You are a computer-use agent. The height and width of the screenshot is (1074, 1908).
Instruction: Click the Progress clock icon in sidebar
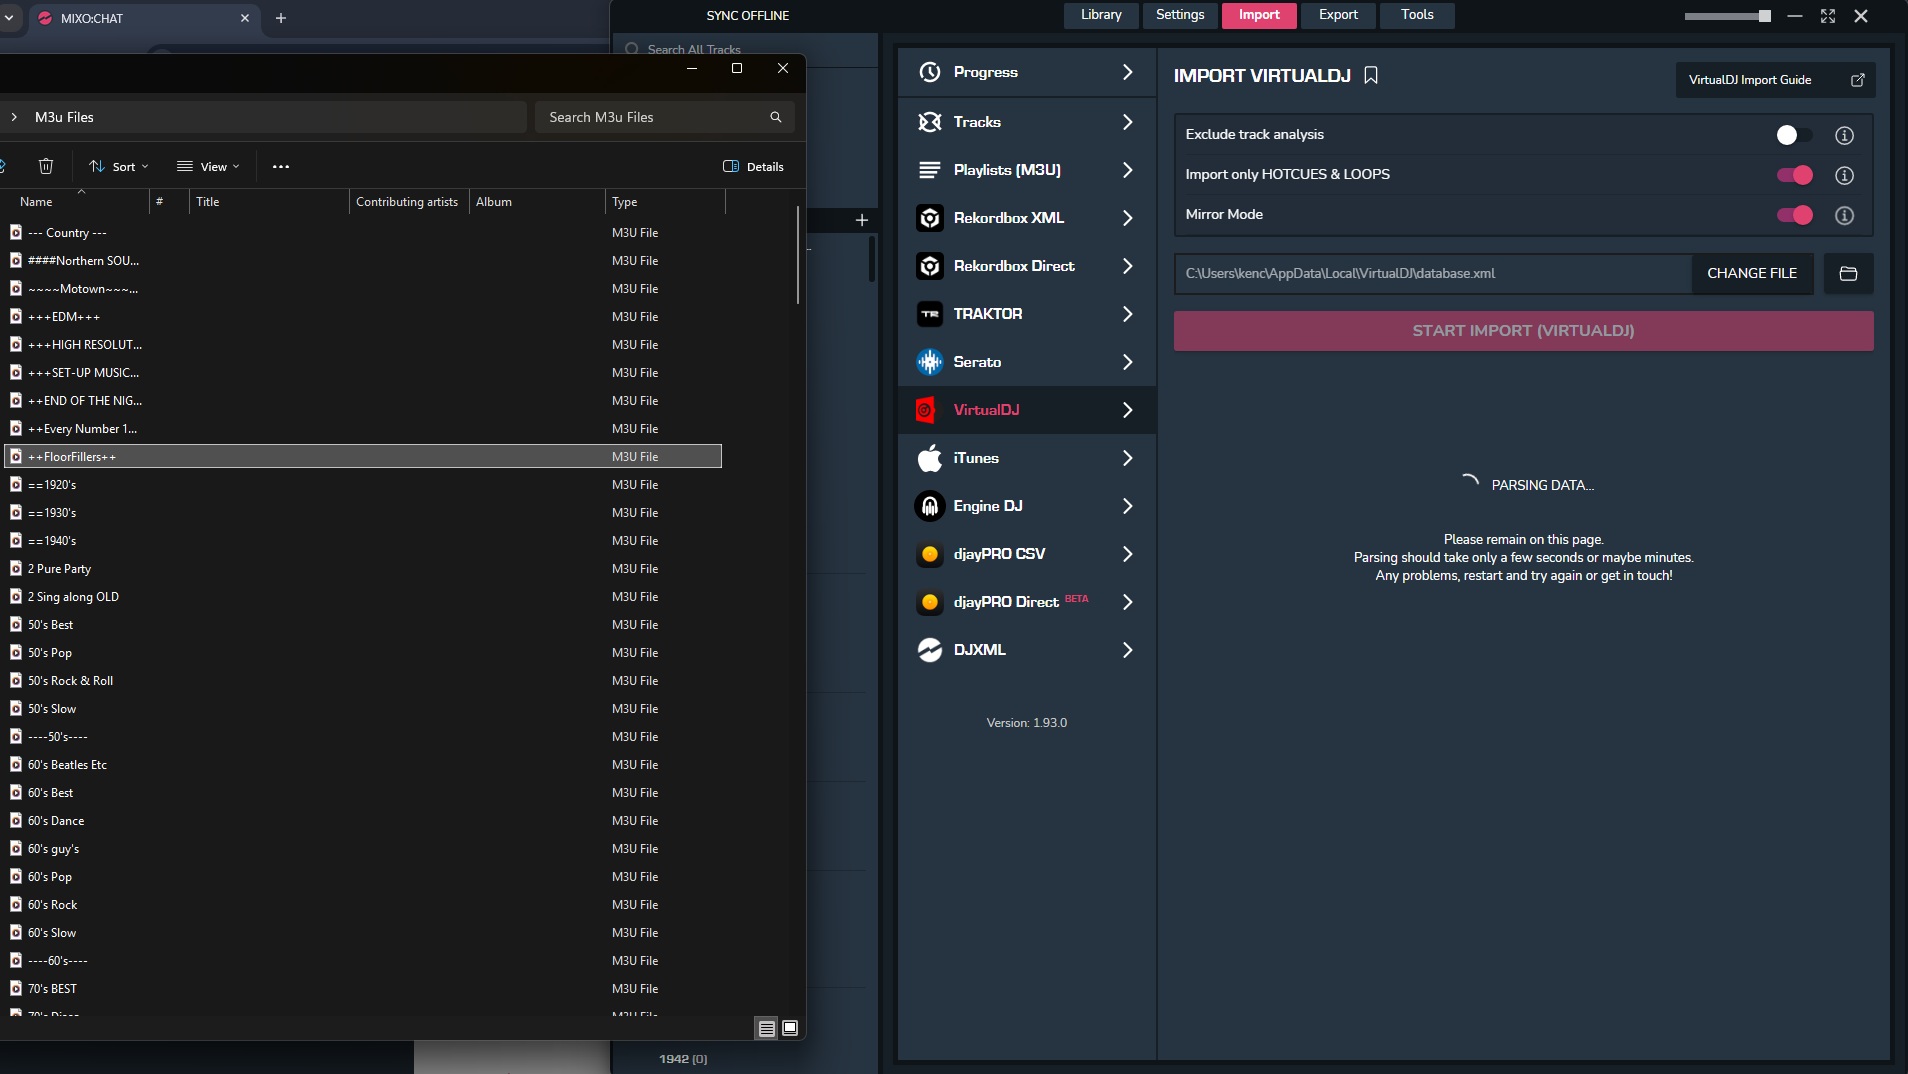pyautogui.click(x=930, y=72)
